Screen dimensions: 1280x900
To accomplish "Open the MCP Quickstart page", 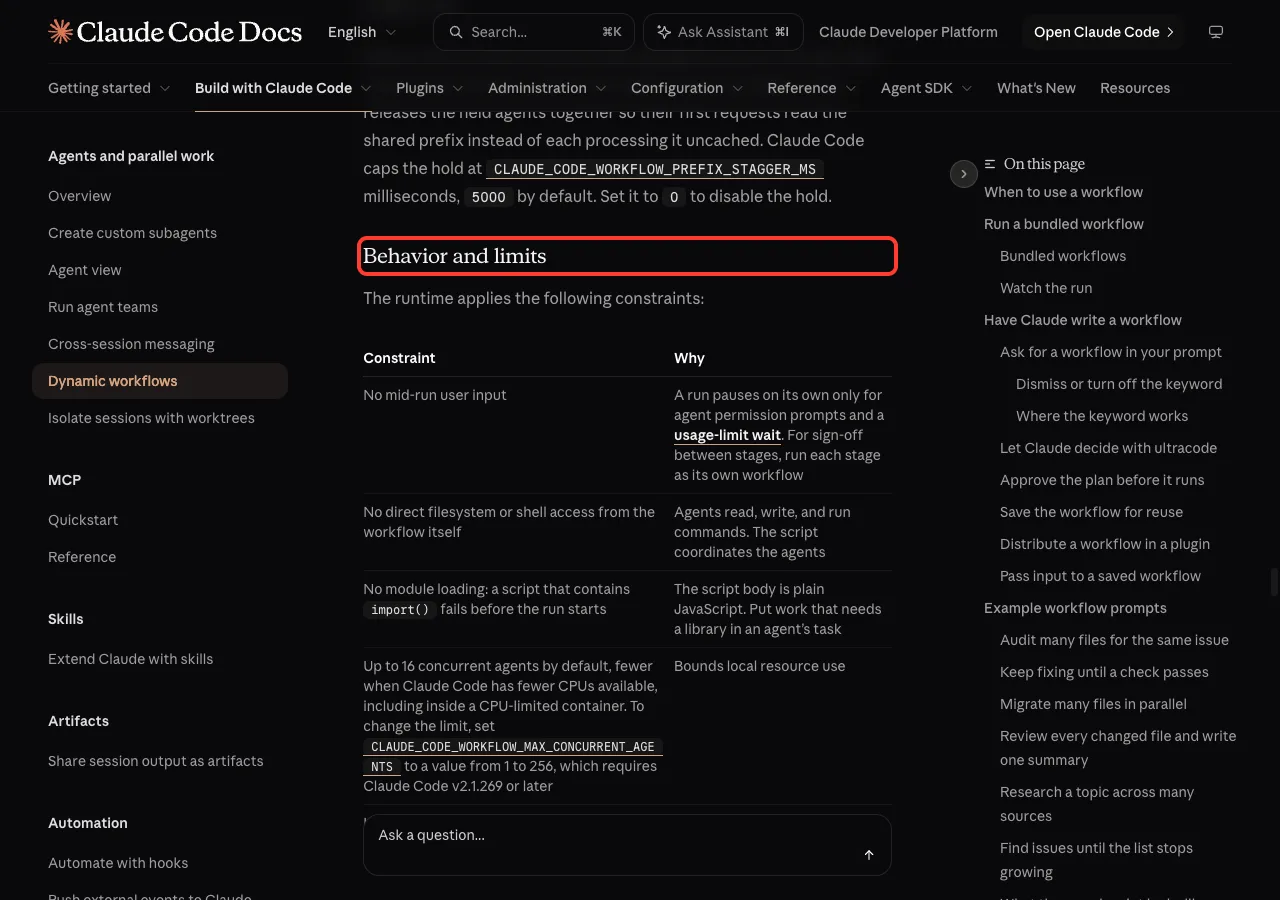I will [x=83, y=520].
